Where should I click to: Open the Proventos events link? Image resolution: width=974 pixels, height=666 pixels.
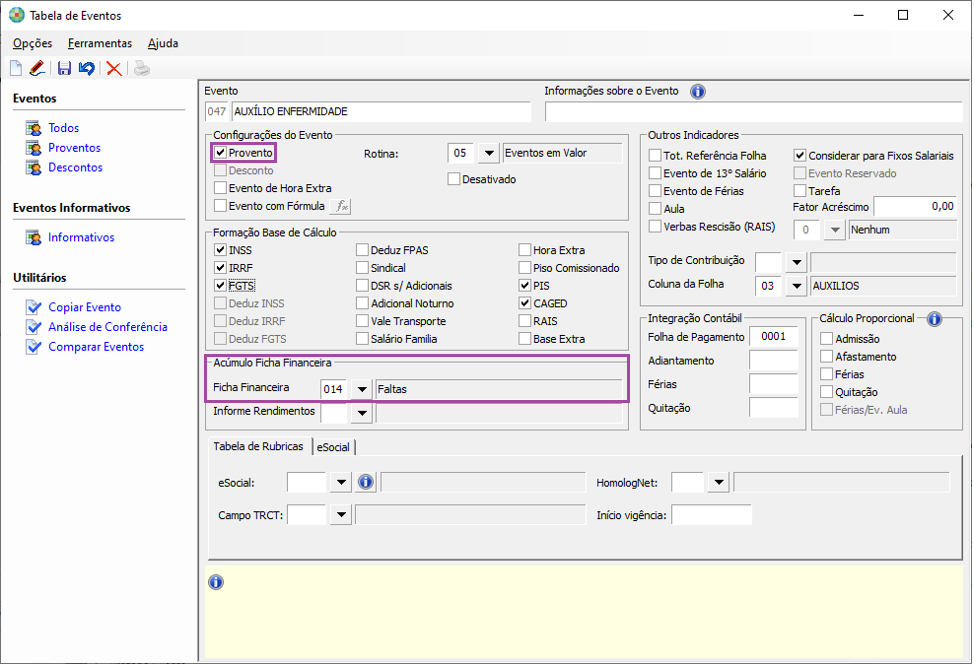75,148
